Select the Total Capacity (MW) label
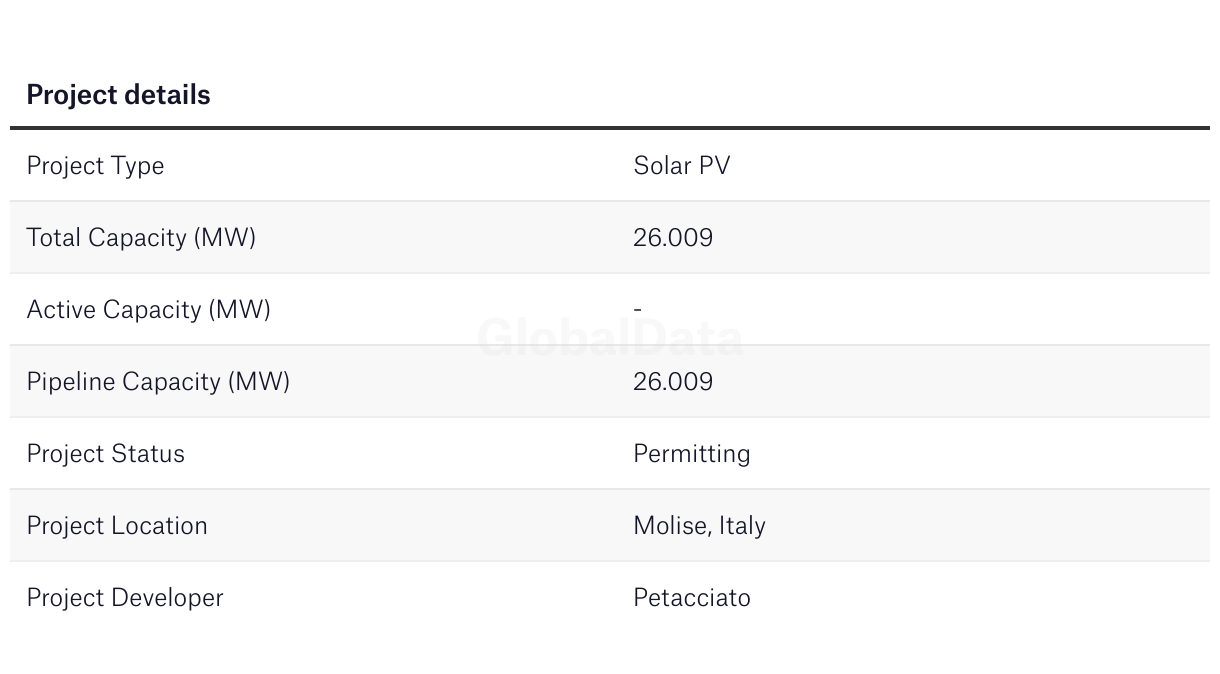This screenshot has height=674, width=1220. point(141,238)
